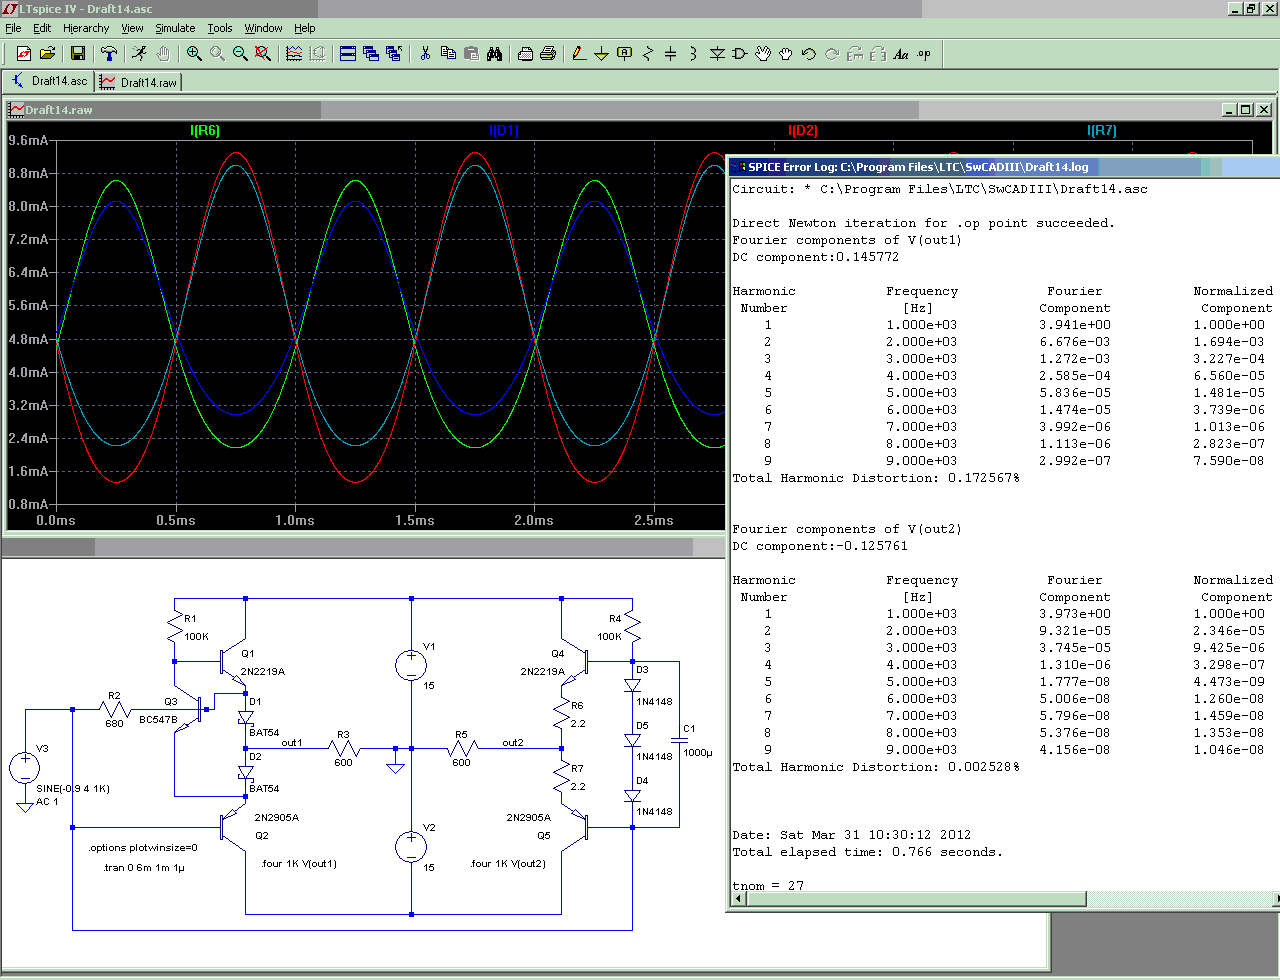Place a Ground symbol icon
Viewport: 1280px width, 980px height.
[x=602, y=54]
